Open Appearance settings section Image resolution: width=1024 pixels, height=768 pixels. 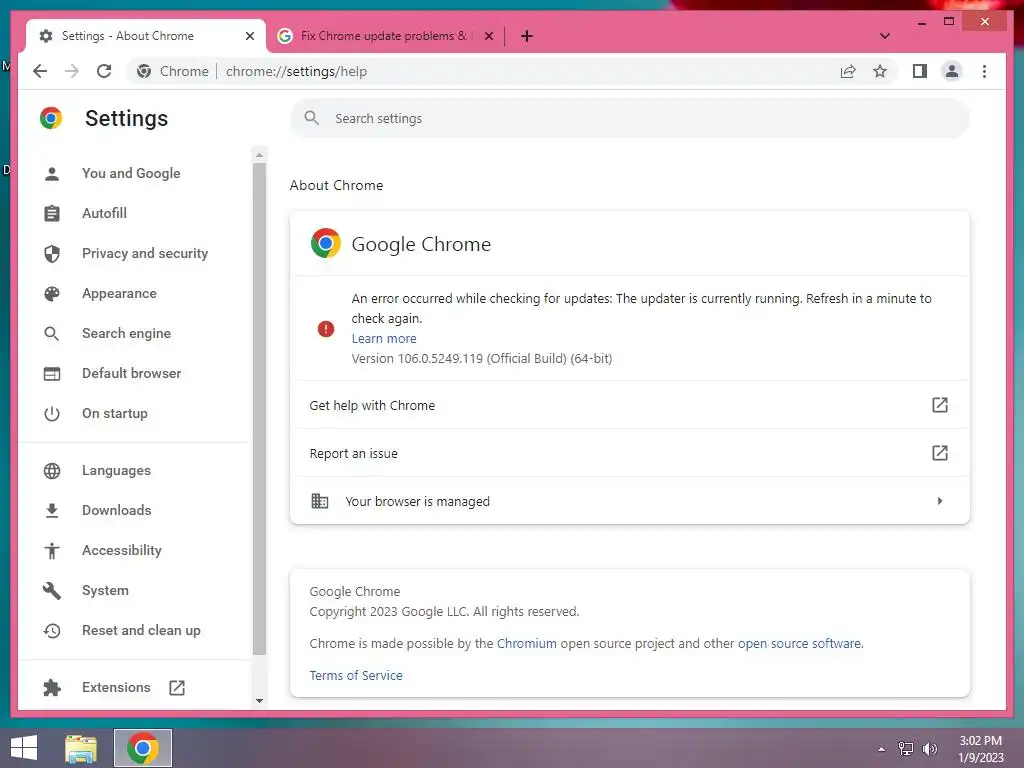pyautogui.click(x=120, y=293)
